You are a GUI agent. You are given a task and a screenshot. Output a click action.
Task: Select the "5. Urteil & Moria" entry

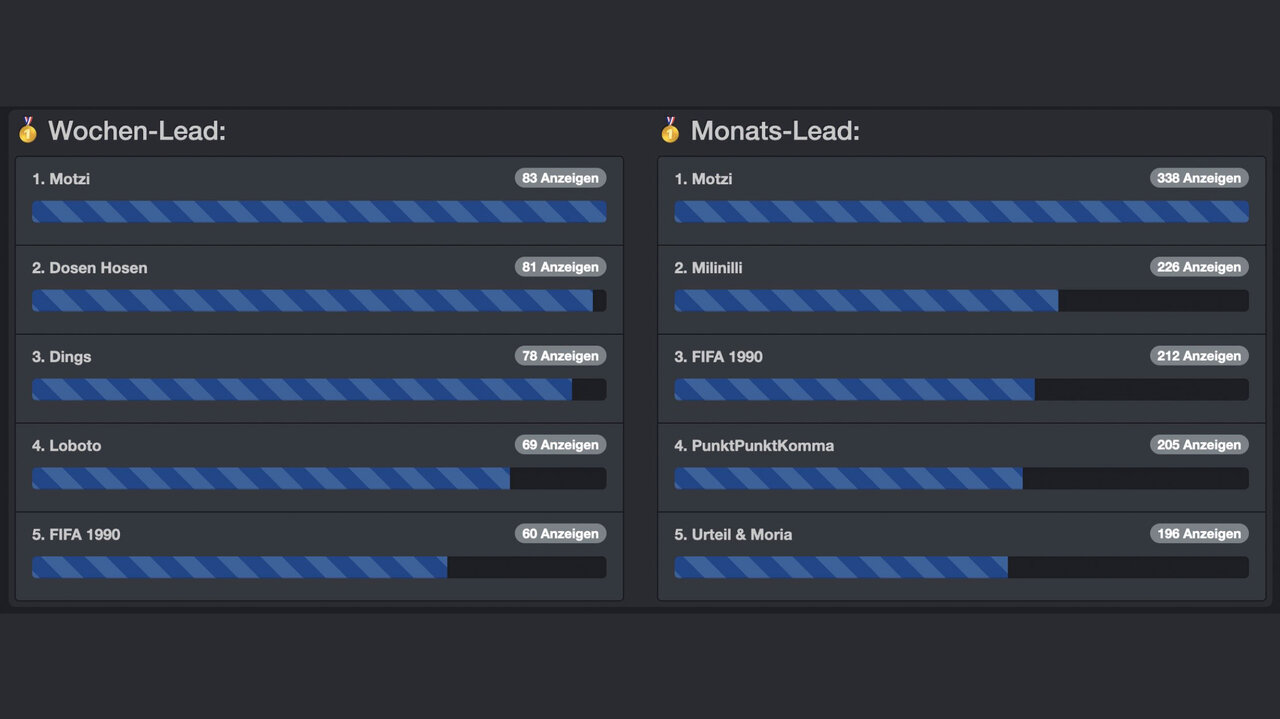point(961,556)
